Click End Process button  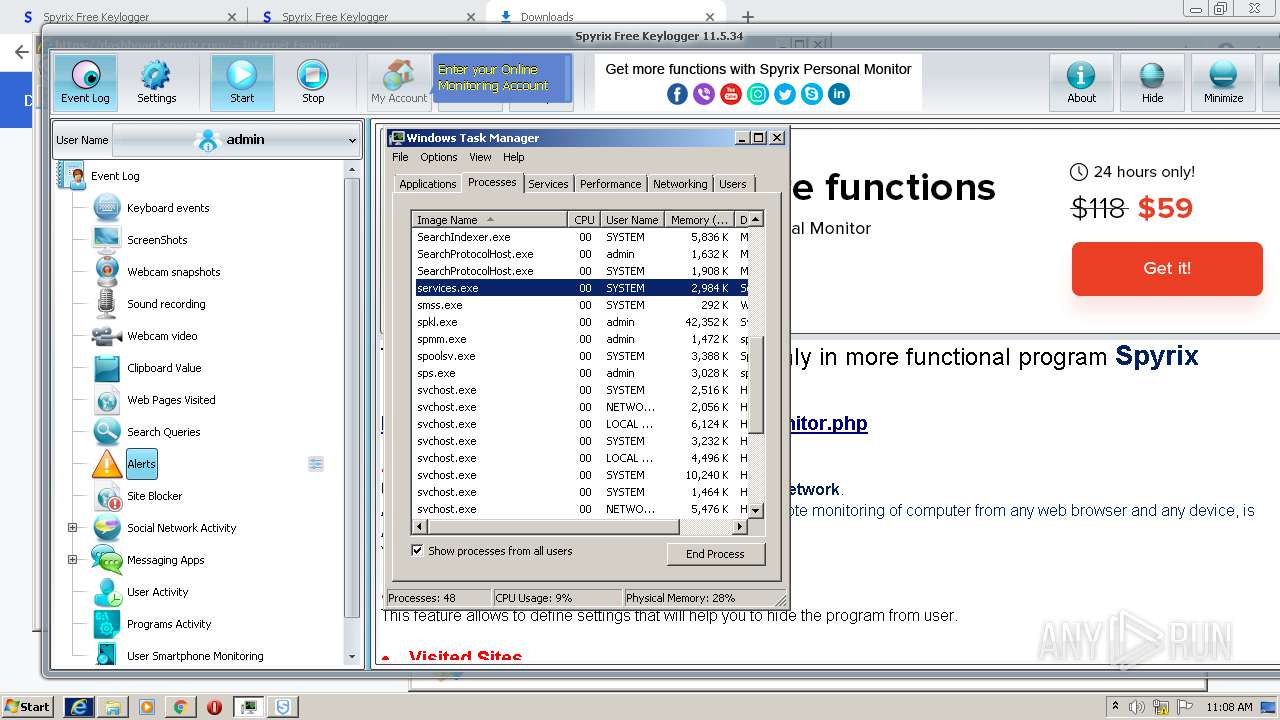715,554
